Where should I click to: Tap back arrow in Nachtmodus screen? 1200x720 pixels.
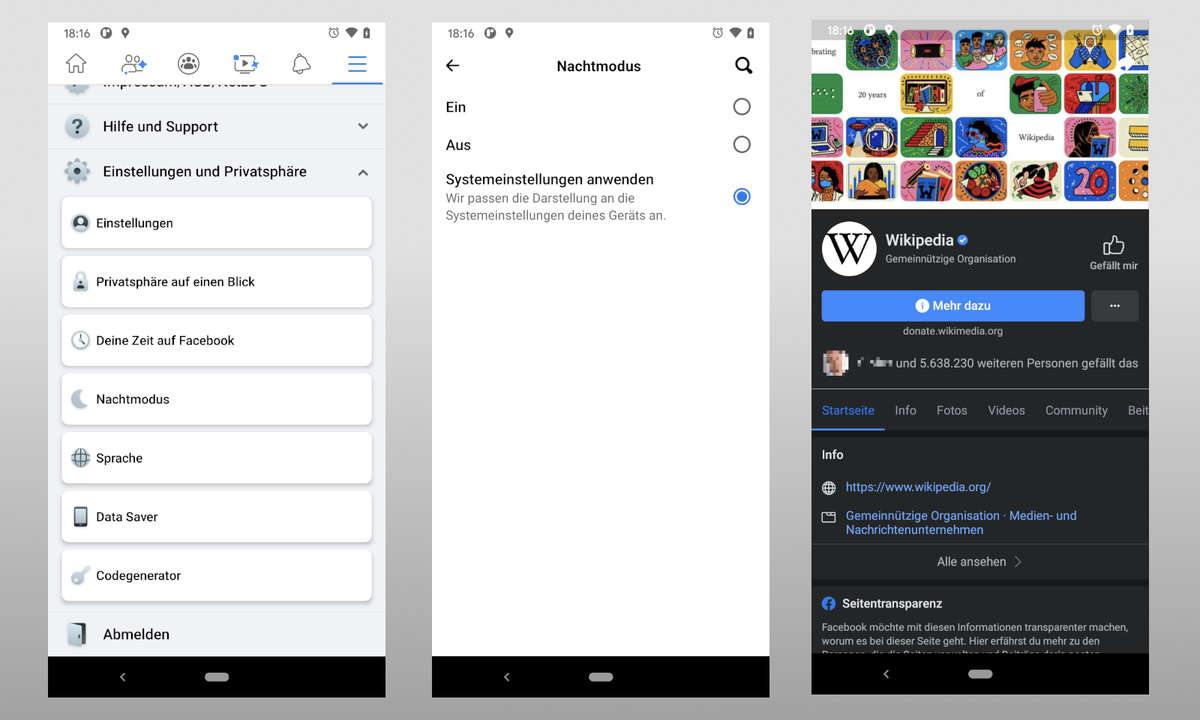[452, 66]
